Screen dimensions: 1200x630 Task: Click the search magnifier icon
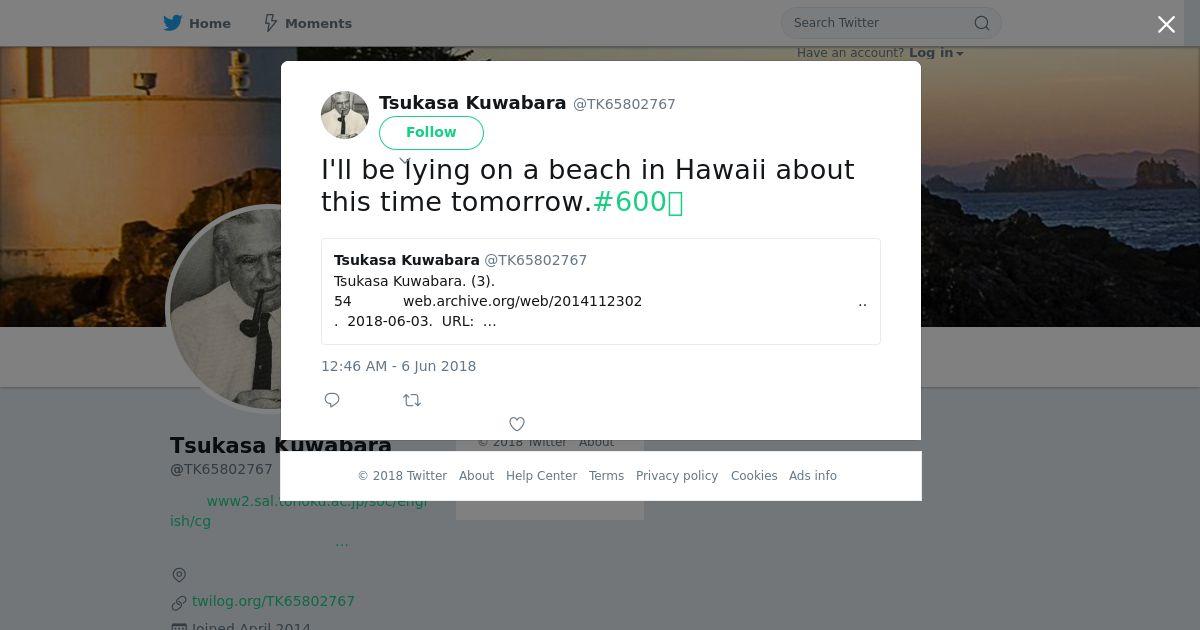(982, 23)
